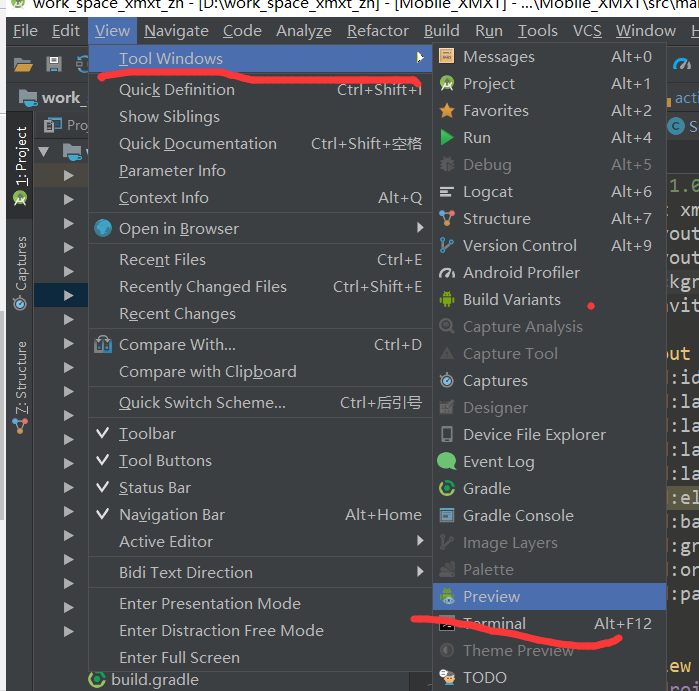Click the Z: Structure side panel tab
Image resolution: width=699 pixels, height=691 pixels.
(20, 387)
